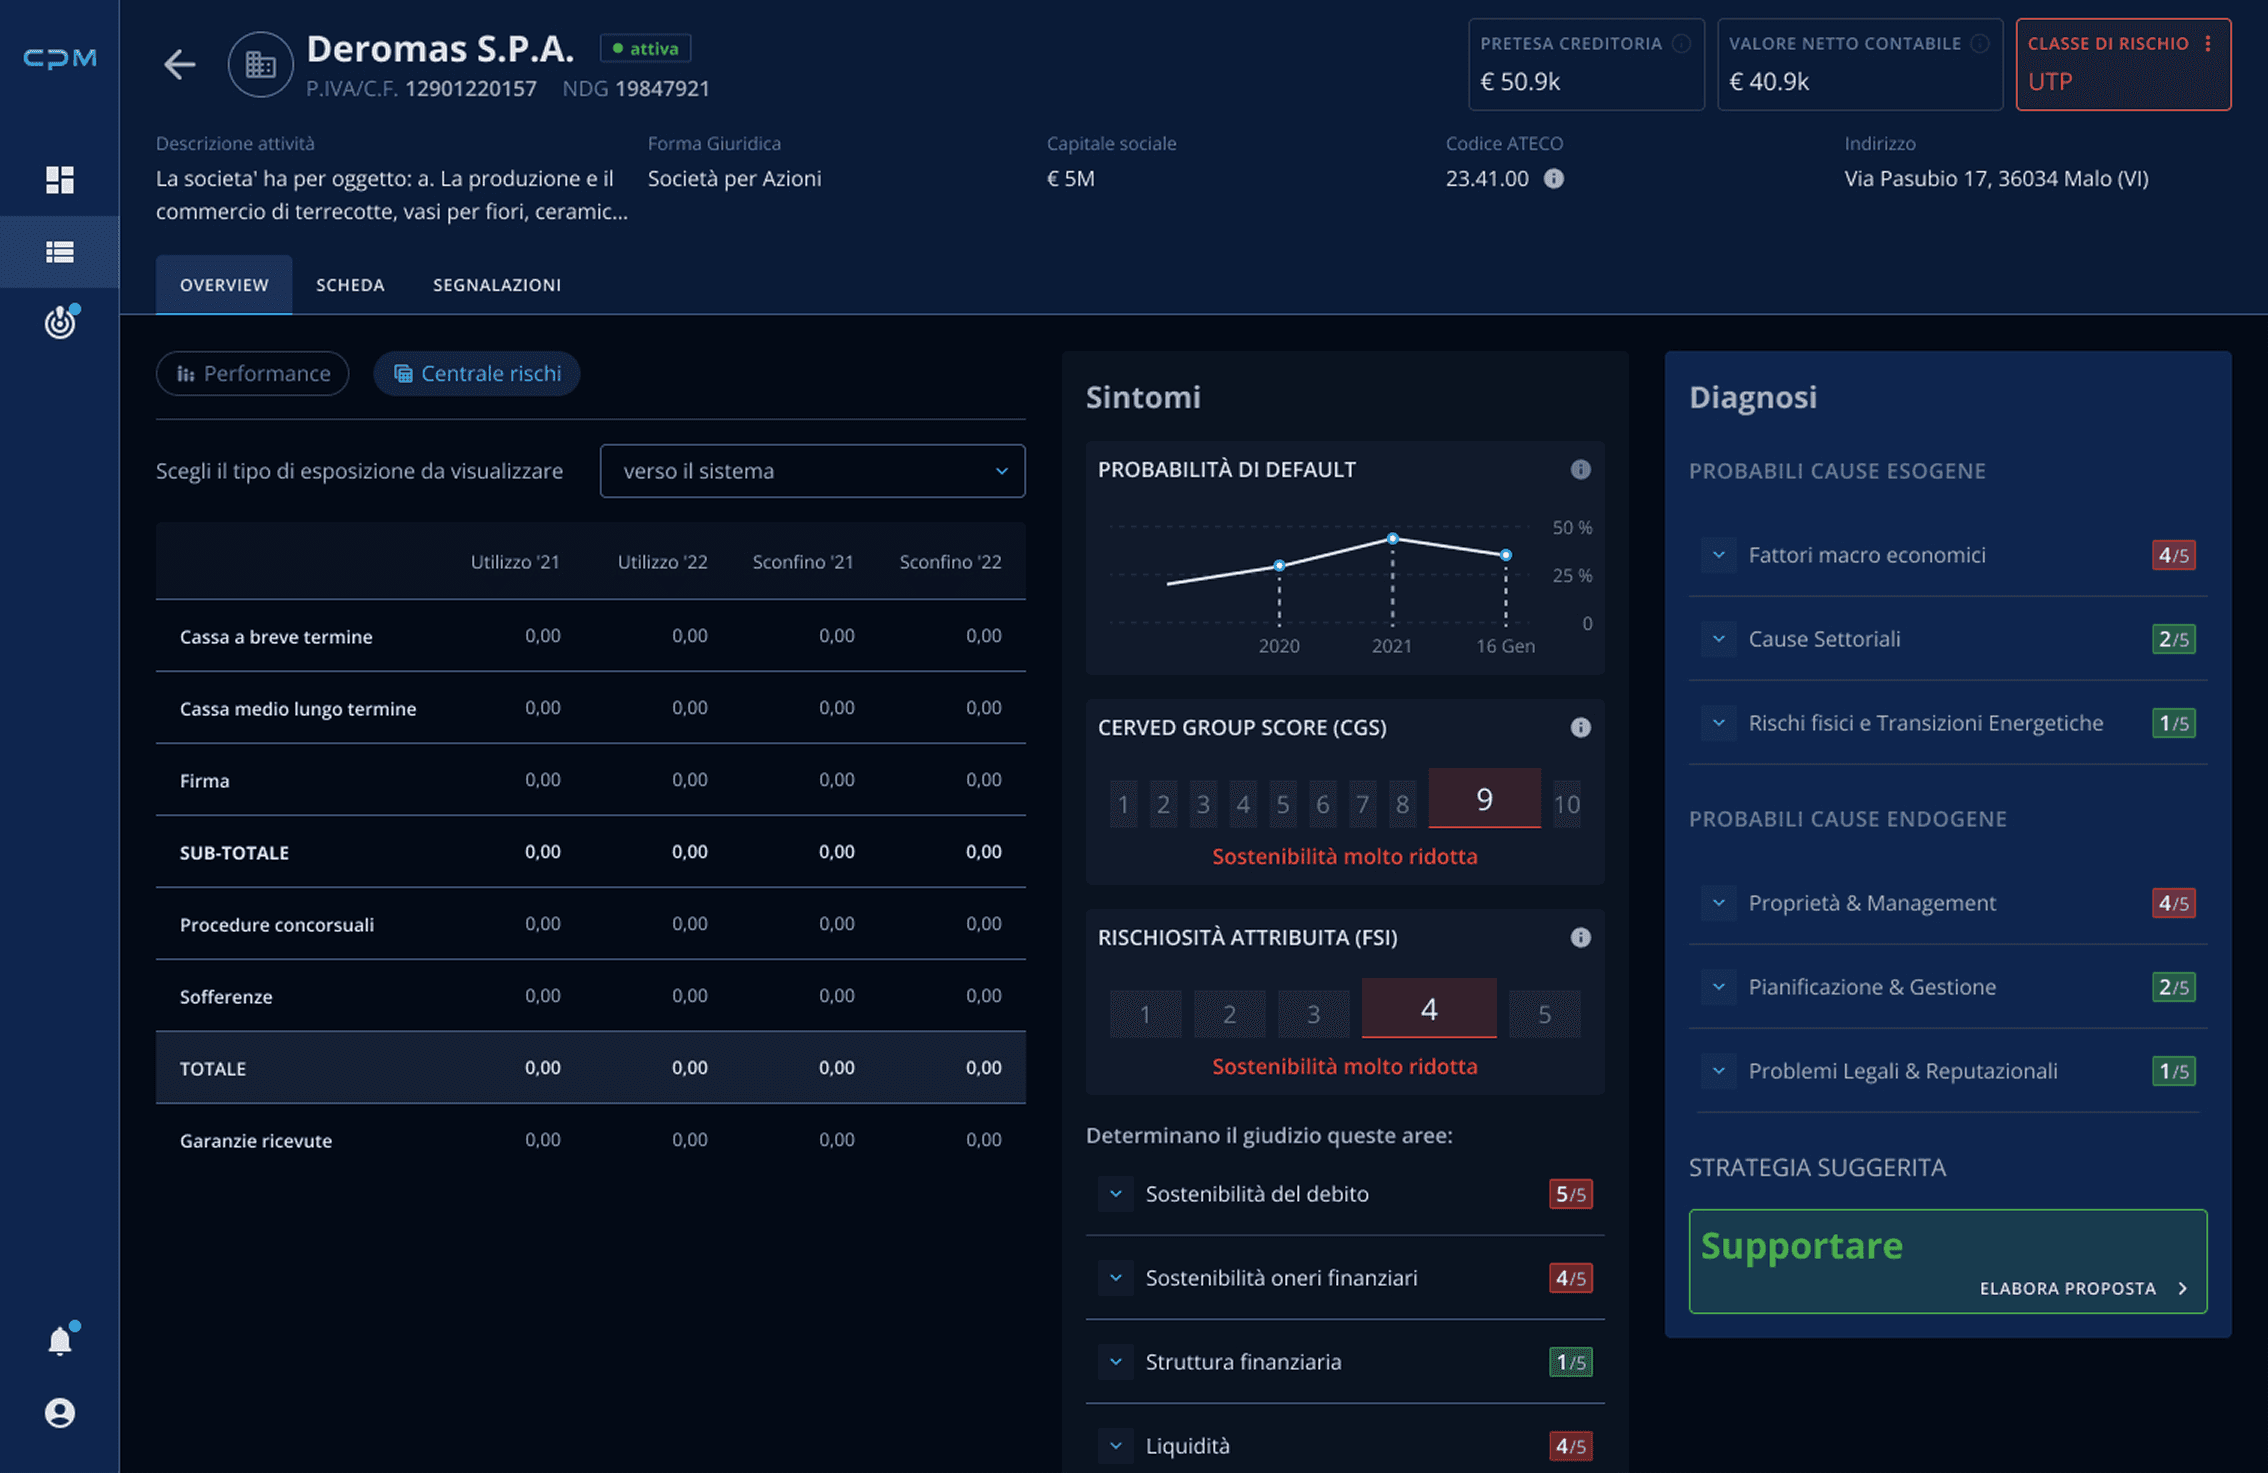The width and height of the screenshot is (2268, 1473).
Task: Open the user account icon
Action: [60, 1412]
